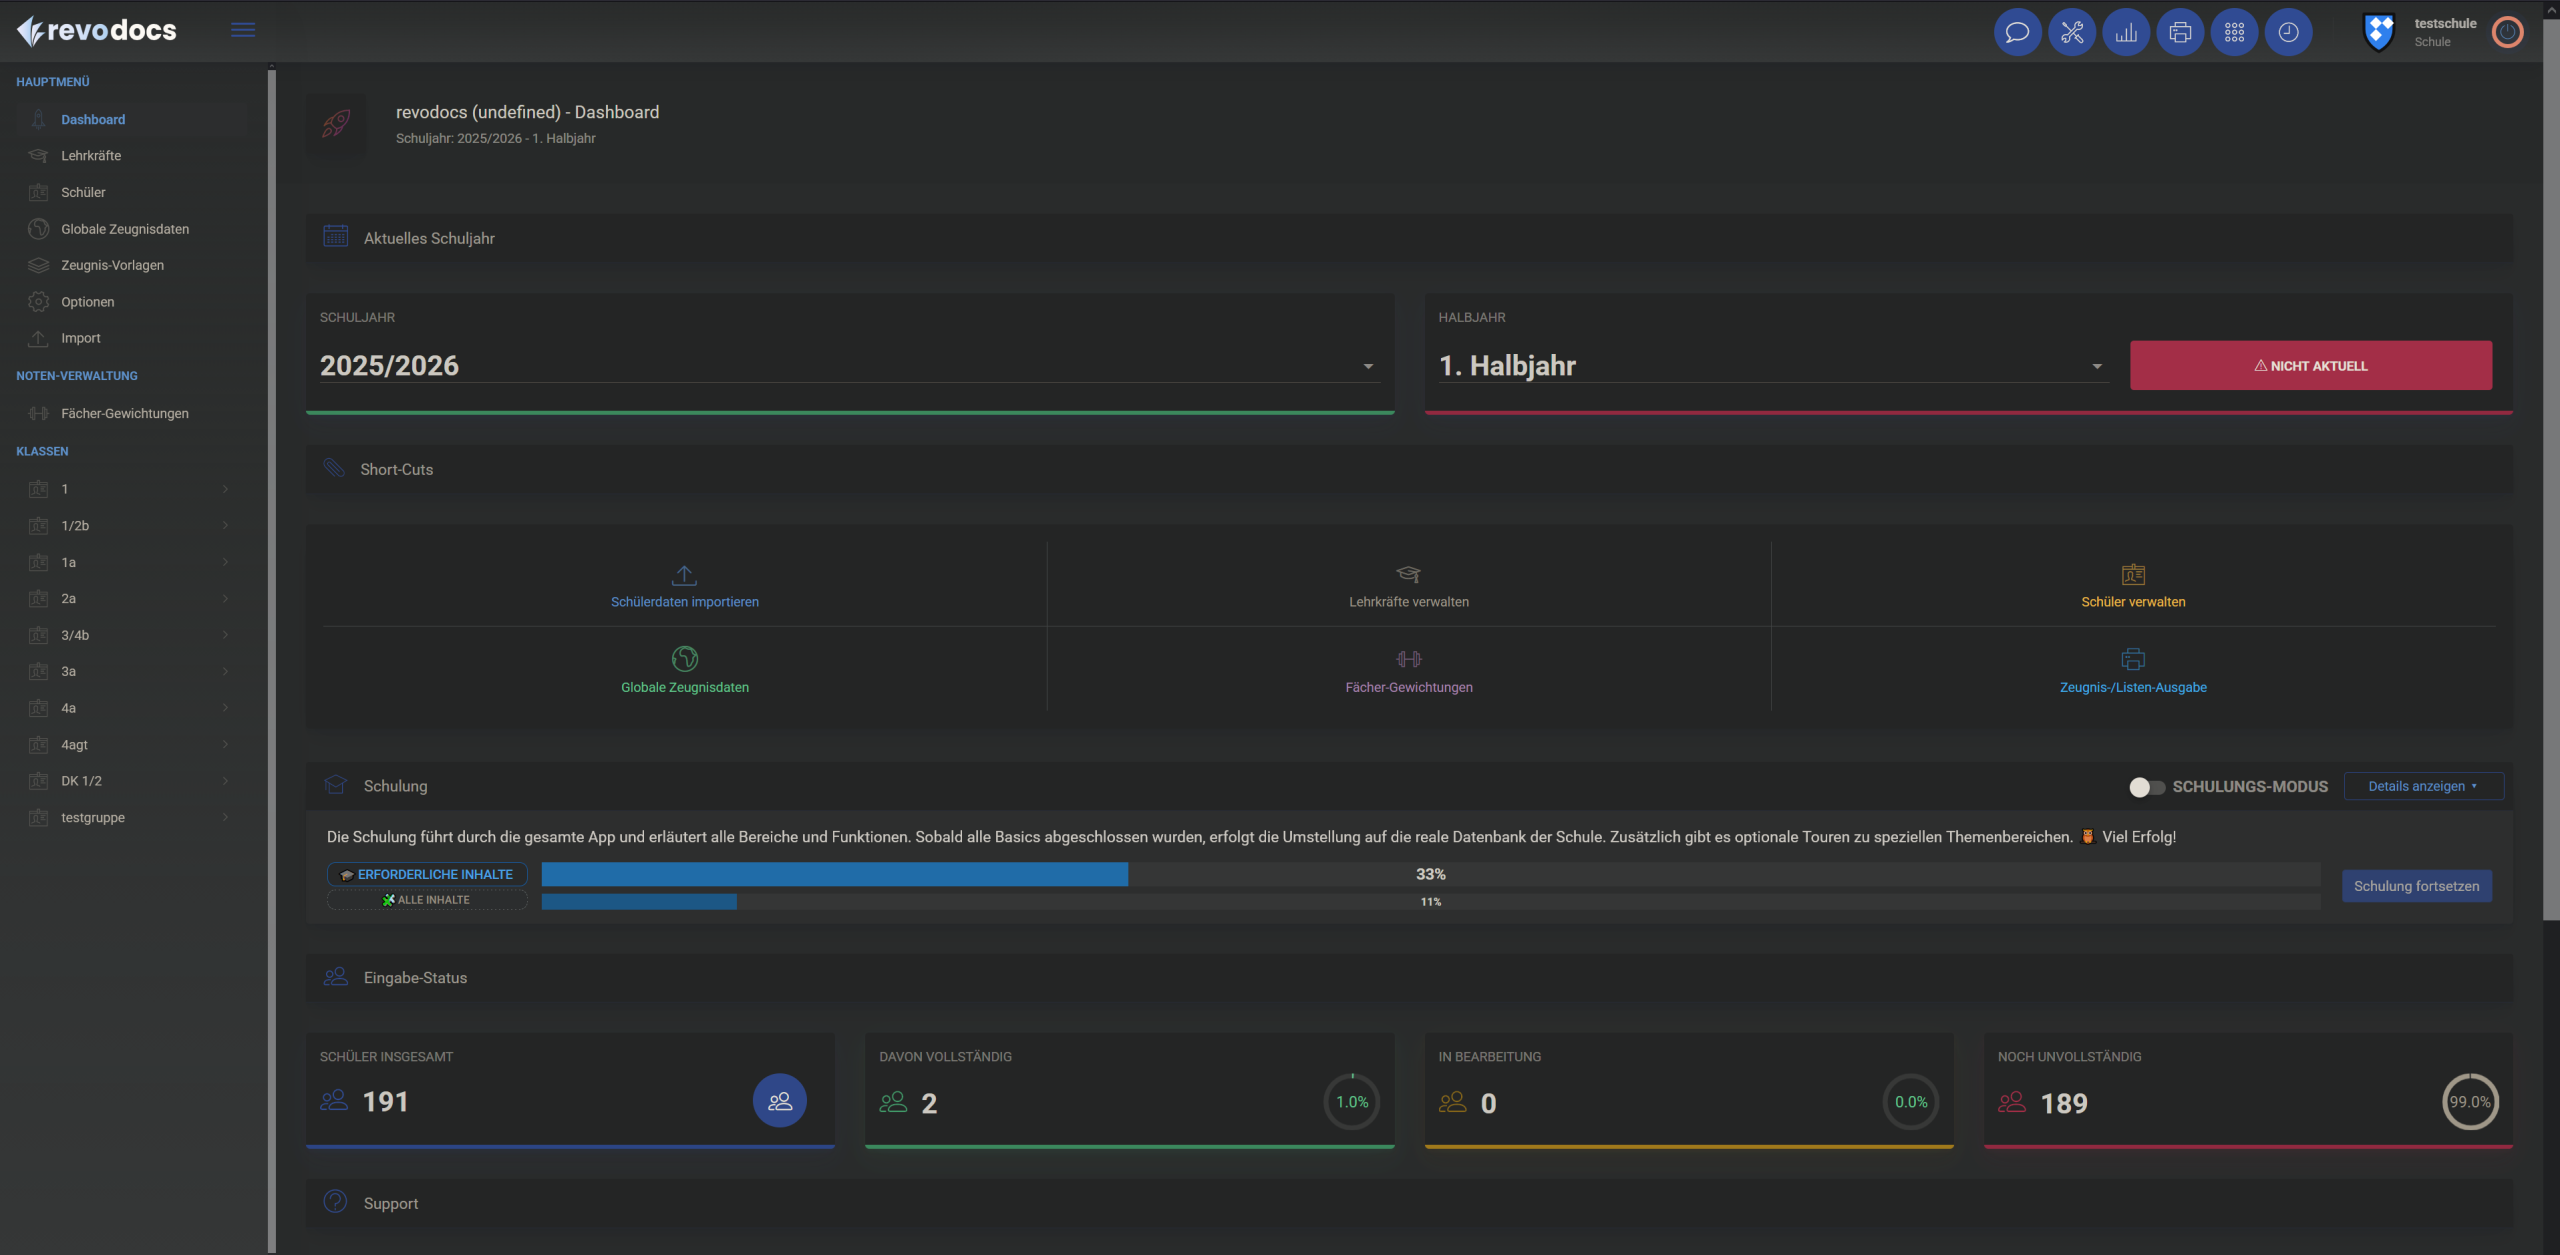Click the tools wrench icon in header
Image resolution: width=2560 pixels, height=1255 pixels.
2071,33
